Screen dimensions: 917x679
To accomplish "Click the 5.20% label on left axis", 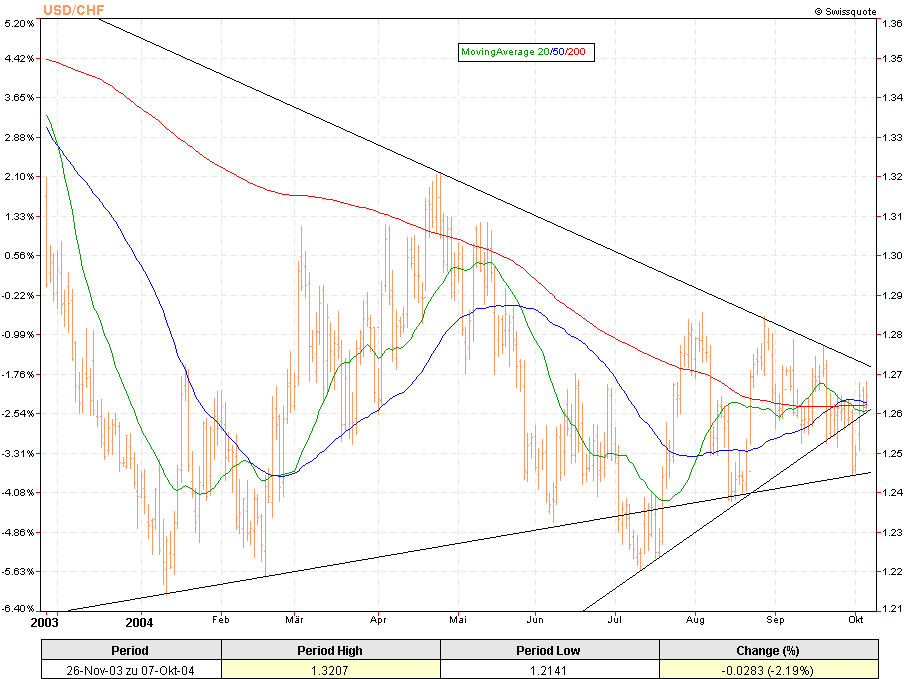I will point(19,23).
